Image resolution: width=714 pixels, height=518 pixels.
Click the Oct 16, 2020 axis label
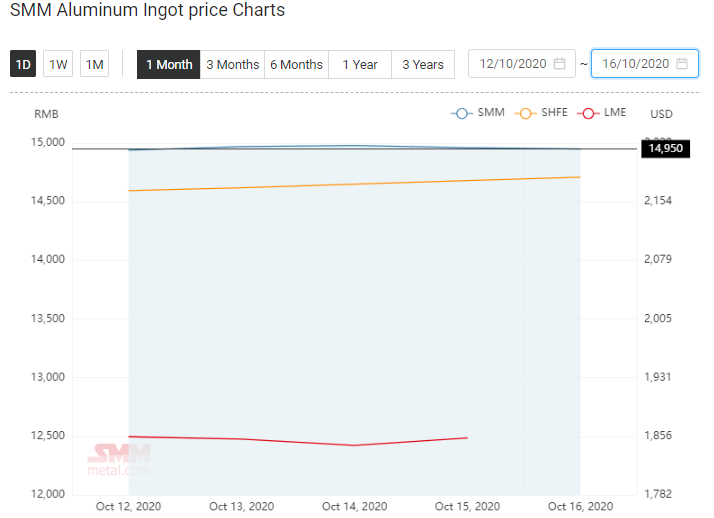[x=580, y=506]
